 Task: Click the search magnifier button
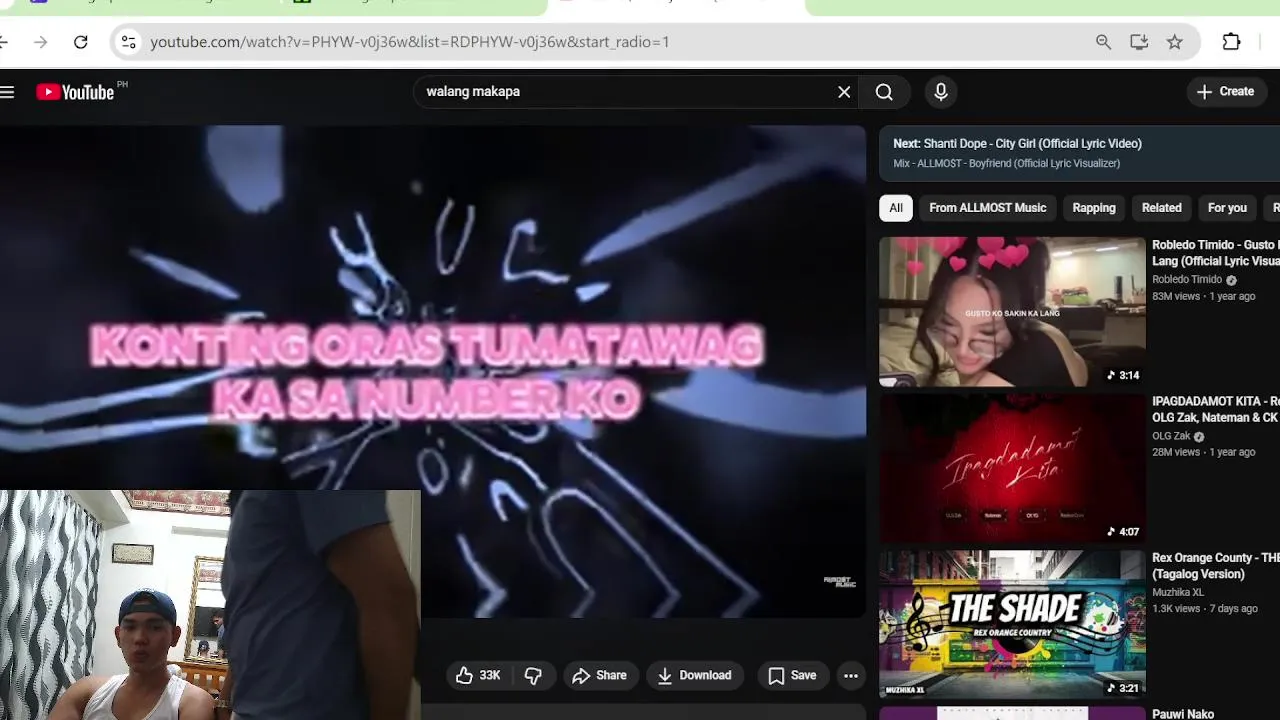pos(884,92)
